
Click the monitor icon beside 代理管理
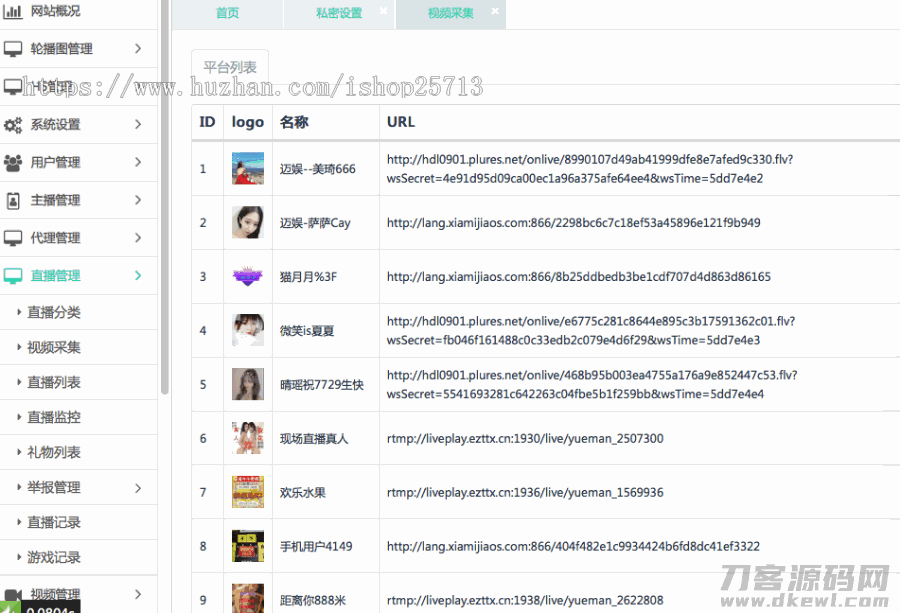[13, 238]
